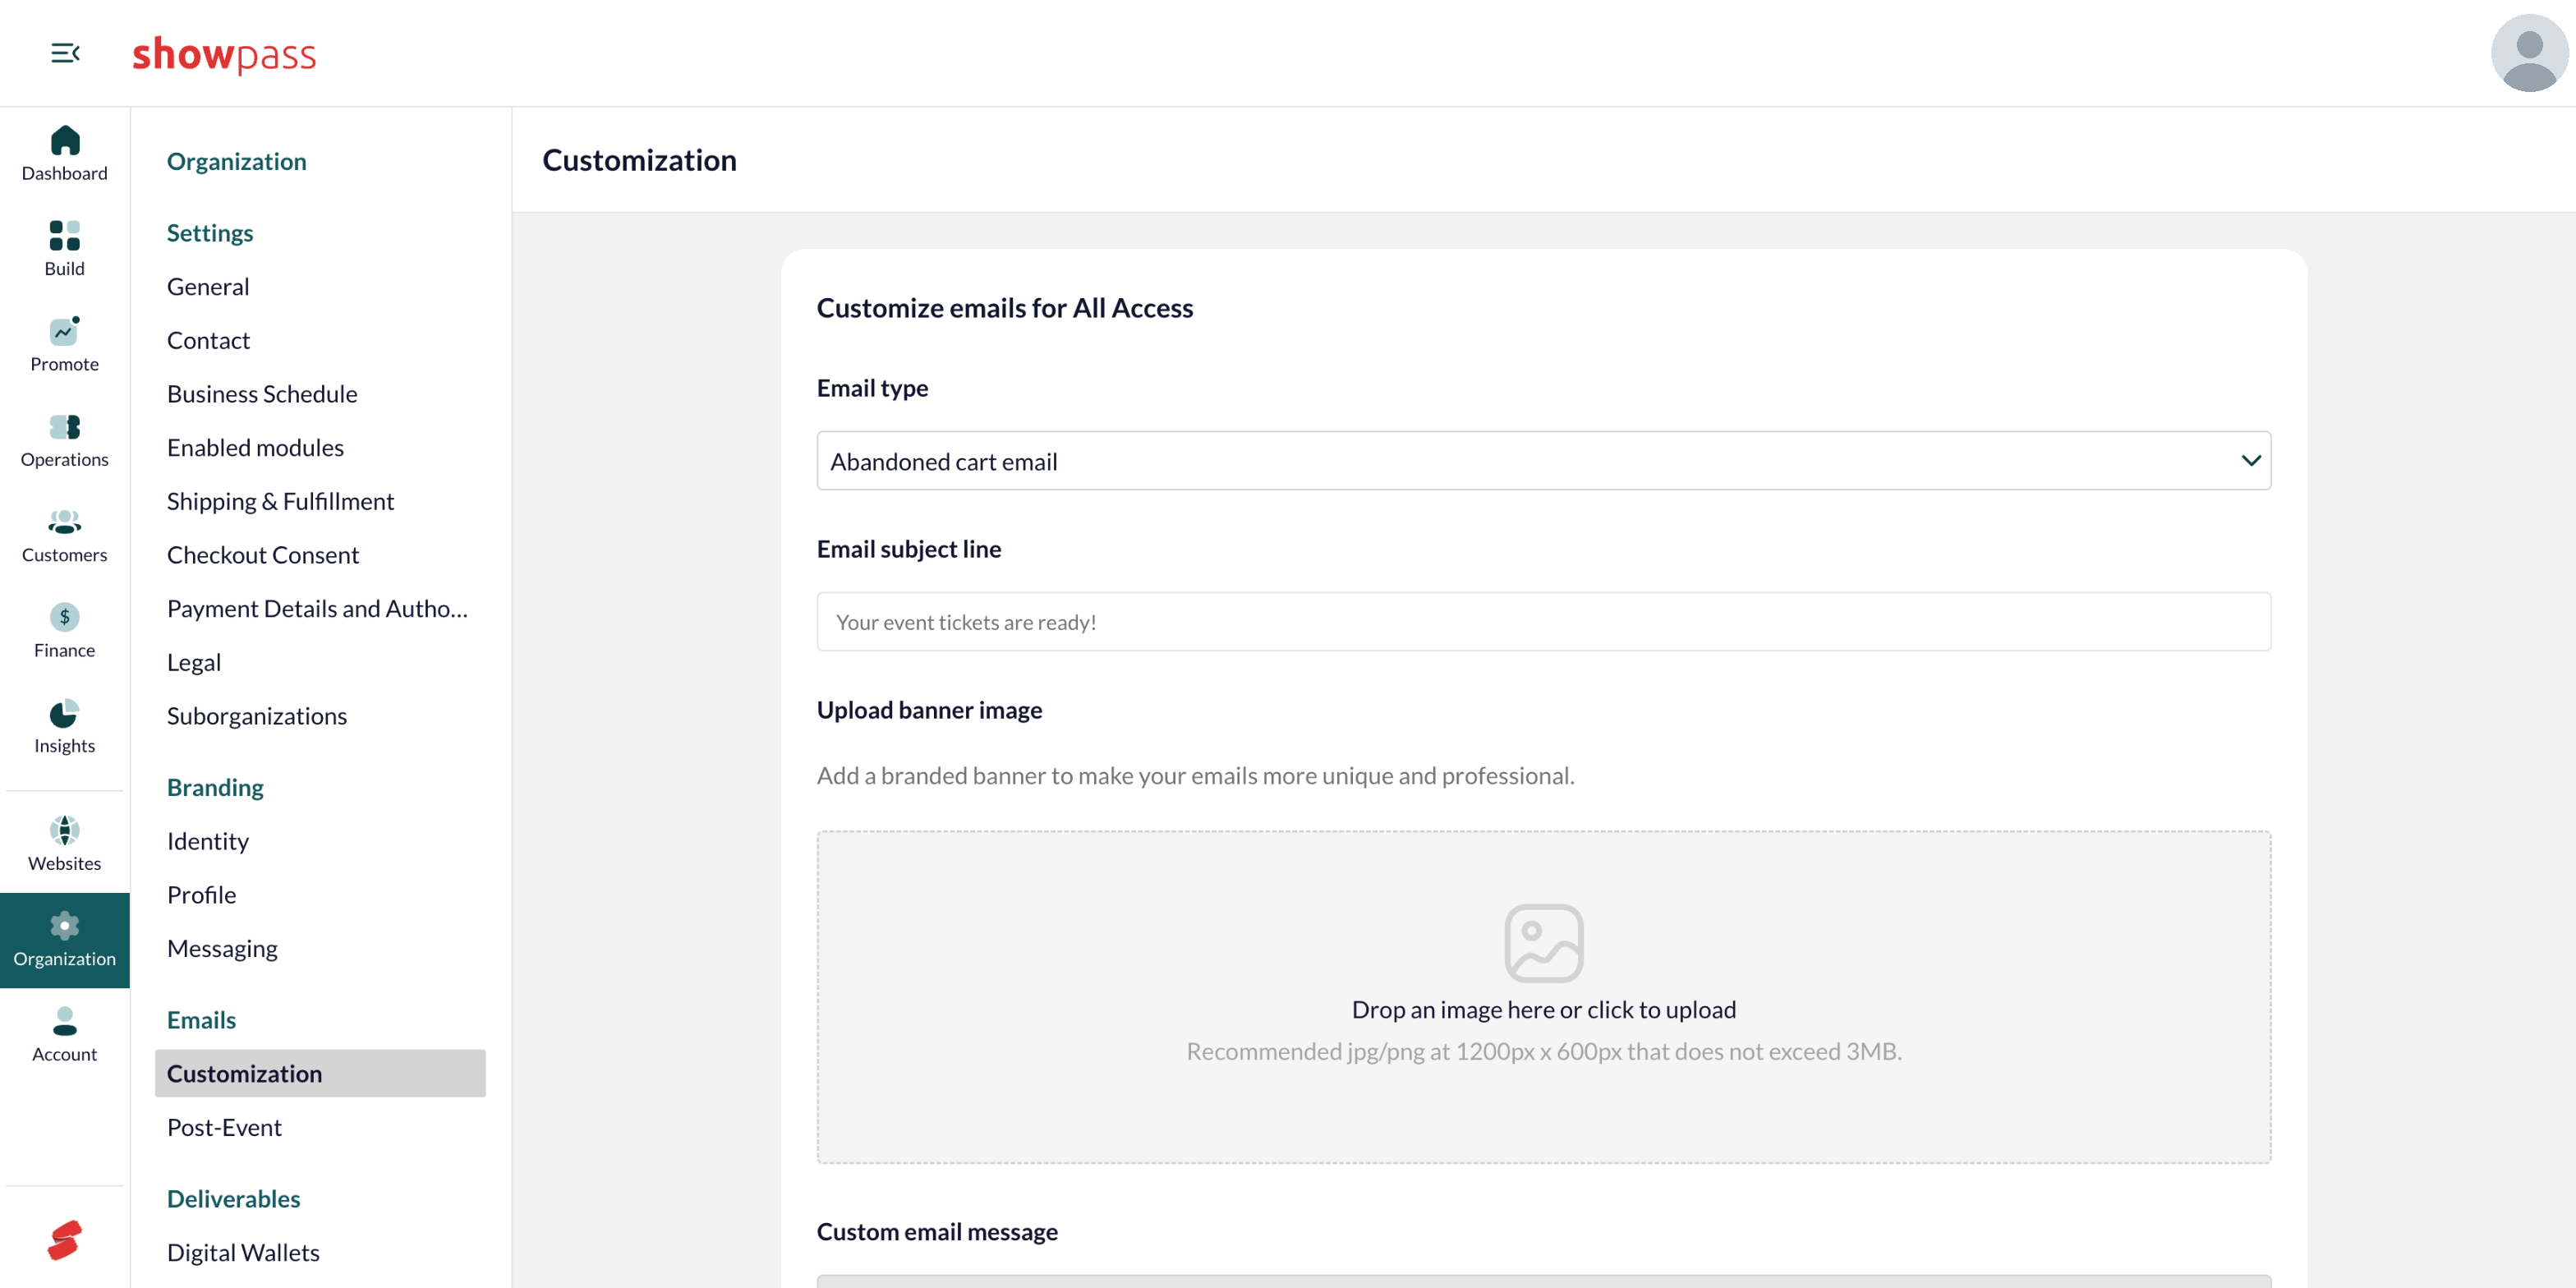Open Payment Details and Autho… item
Image resolution: width=2576 pixels, height=1288 pixels.
[317, 609]
